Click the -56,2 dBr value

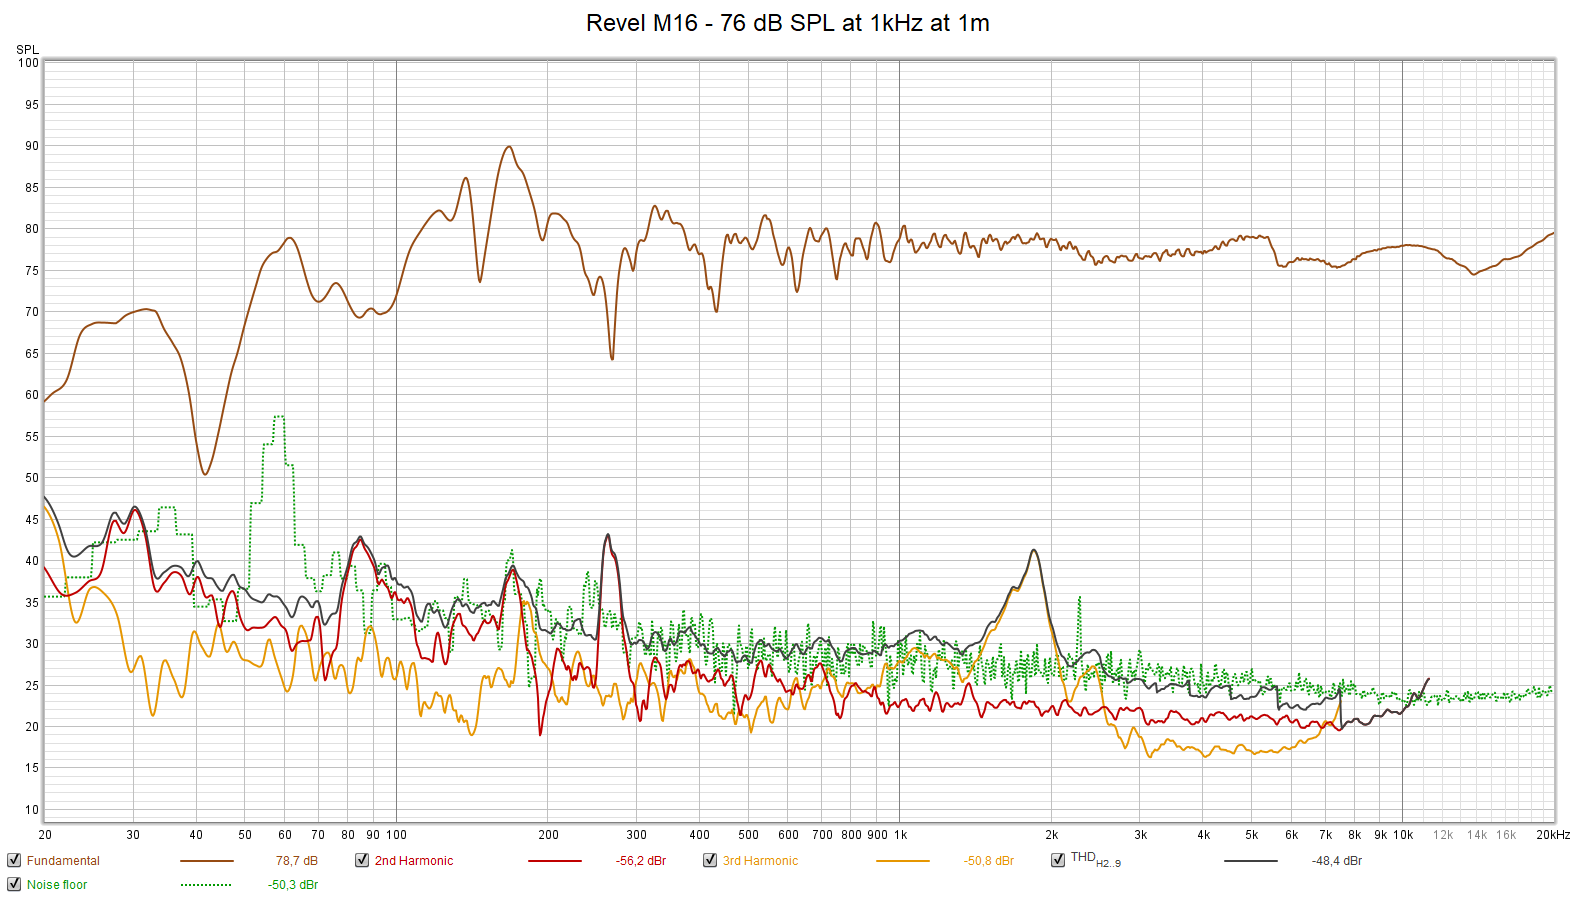pyautogui.click(x=641, y=861)
